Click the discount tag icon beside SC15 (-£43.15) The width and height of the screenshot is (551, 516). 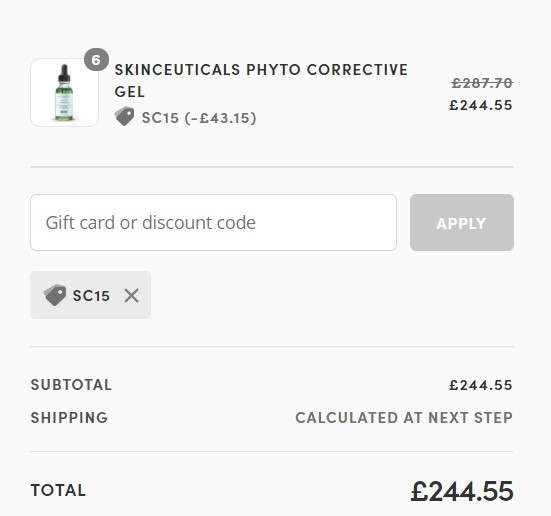(x=124, y=116)
